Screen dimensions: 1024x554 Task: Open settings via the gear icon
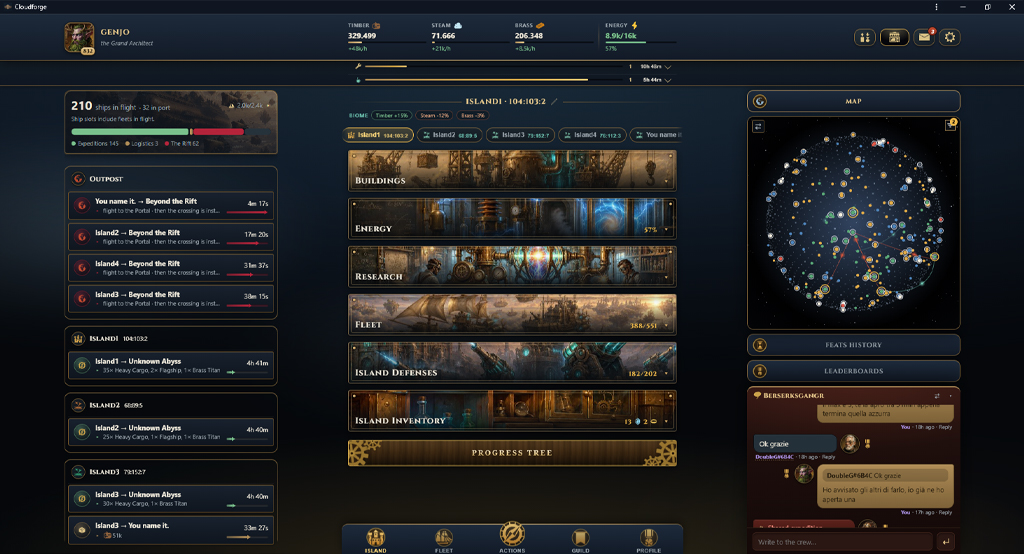pyautogui.click(x=950, y=37)
